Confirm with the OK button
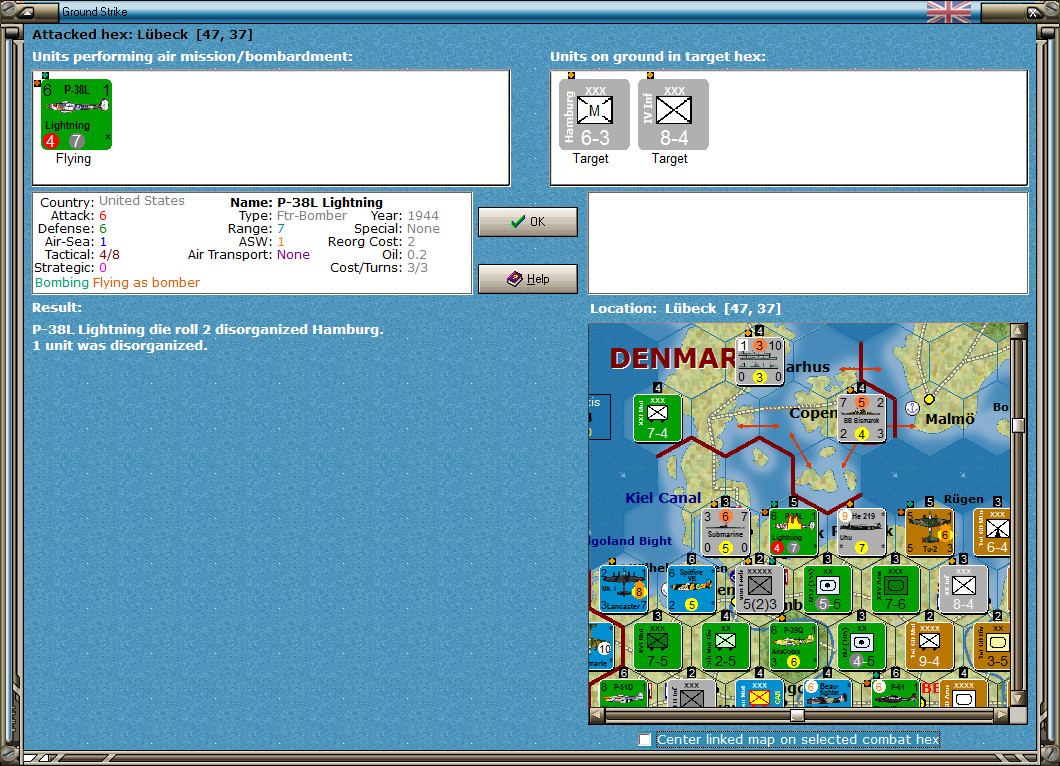 528,222
